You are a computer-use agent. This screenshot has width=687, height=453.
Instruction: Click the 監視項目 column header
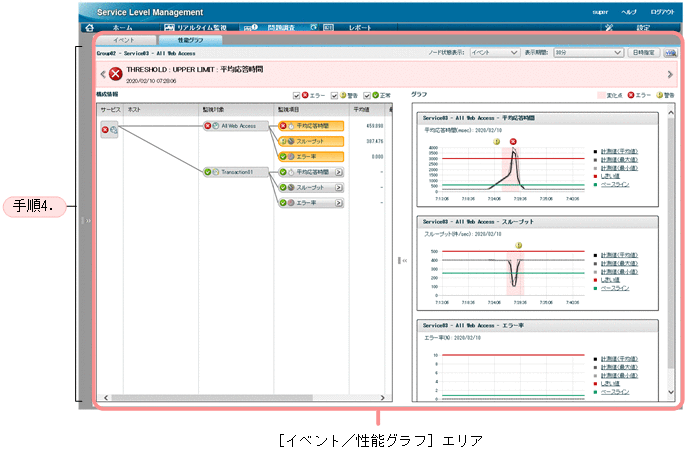click(x=288, y=110)
